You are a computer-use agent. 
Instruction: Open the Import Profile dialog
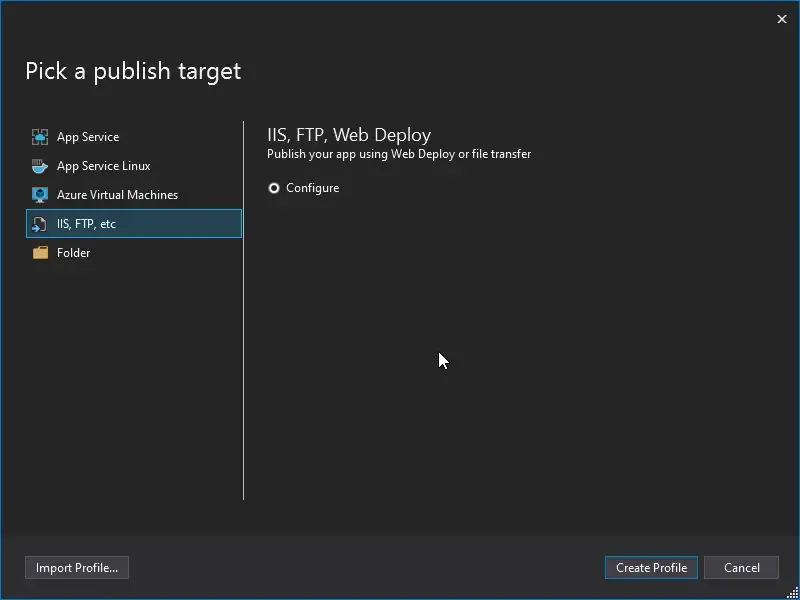[76, 567]
